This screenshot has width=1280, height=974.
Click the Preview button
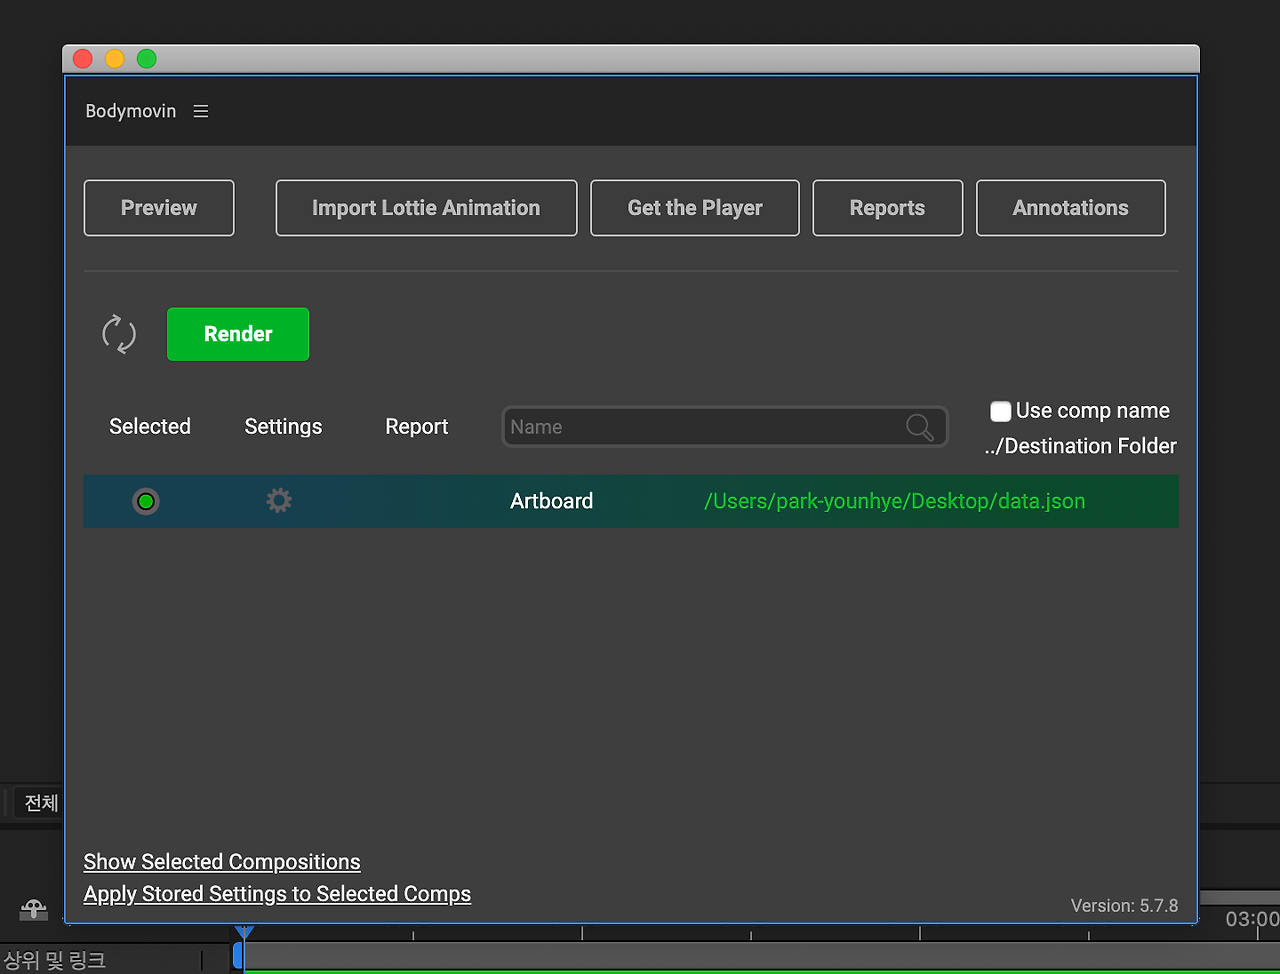(x=159, y=208)
